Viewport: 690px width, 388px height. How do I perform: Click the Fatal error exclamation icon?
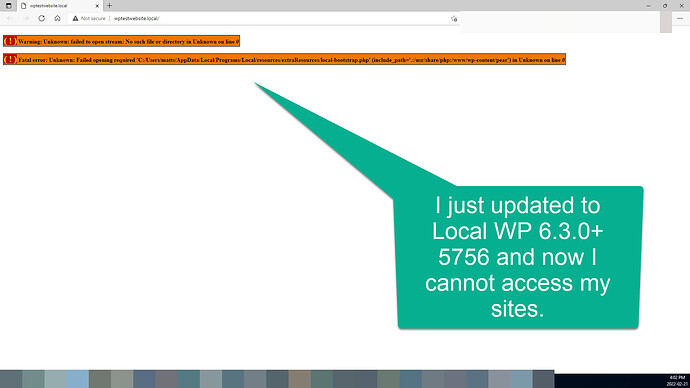tap(10, 59)
